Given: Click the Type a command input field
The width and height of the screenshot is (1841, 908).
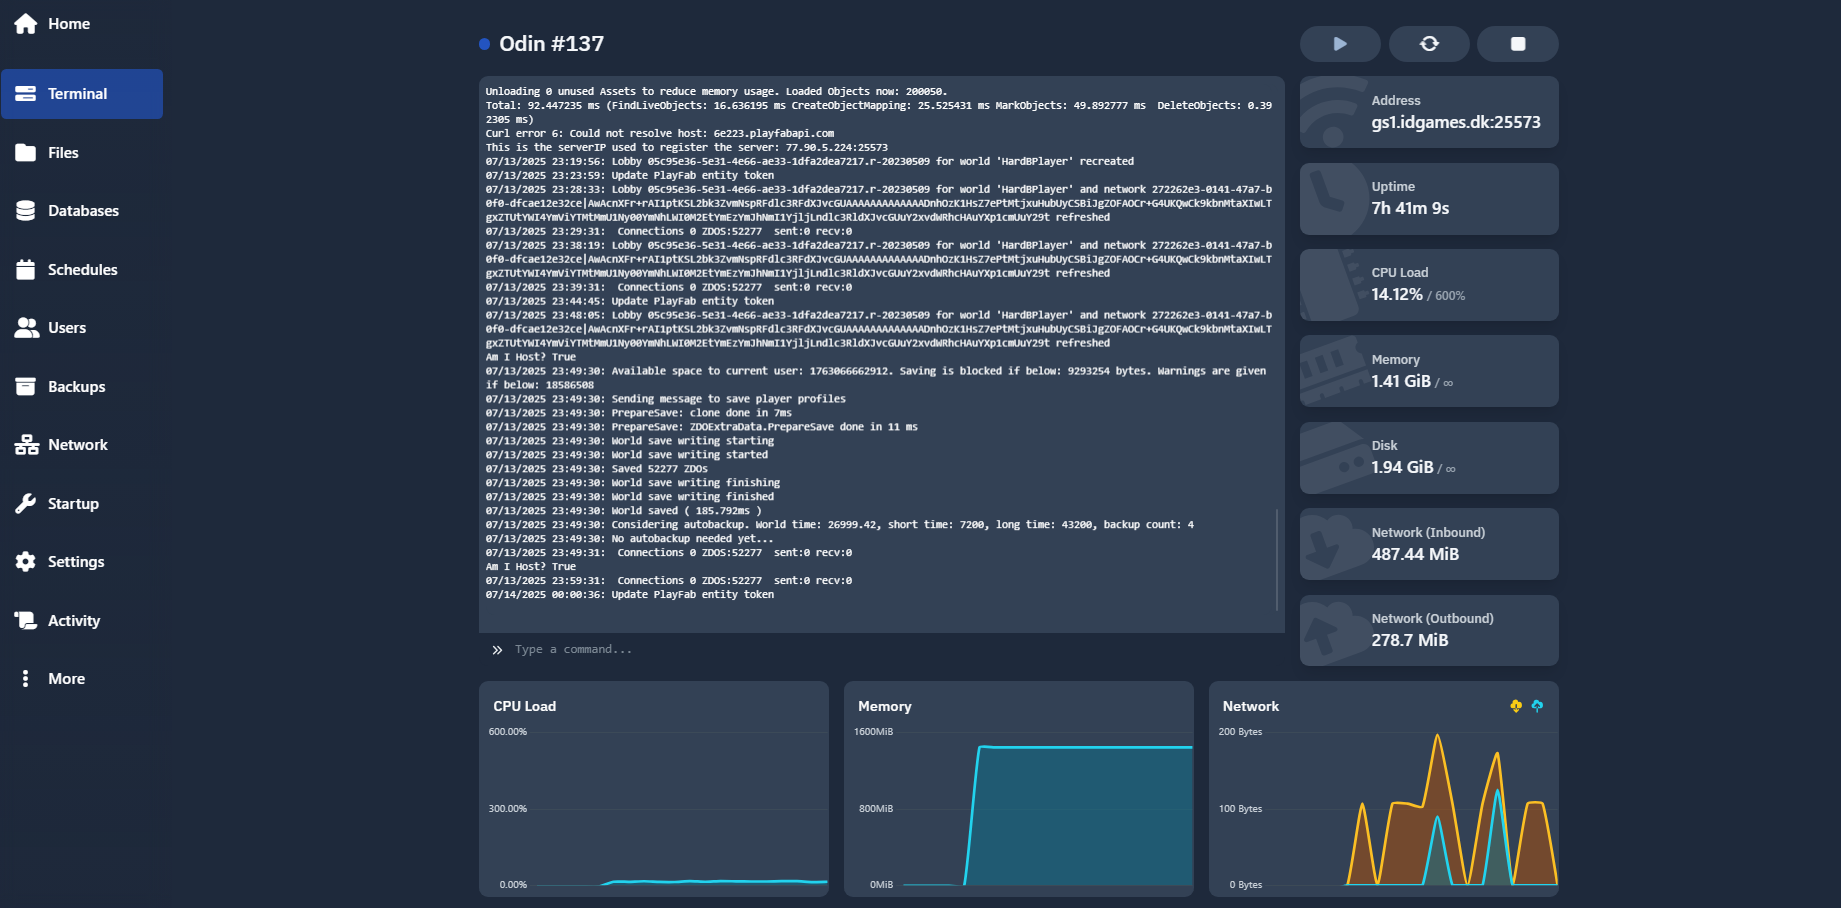Looking at the screenshot, I should click(x=880, y=650).
